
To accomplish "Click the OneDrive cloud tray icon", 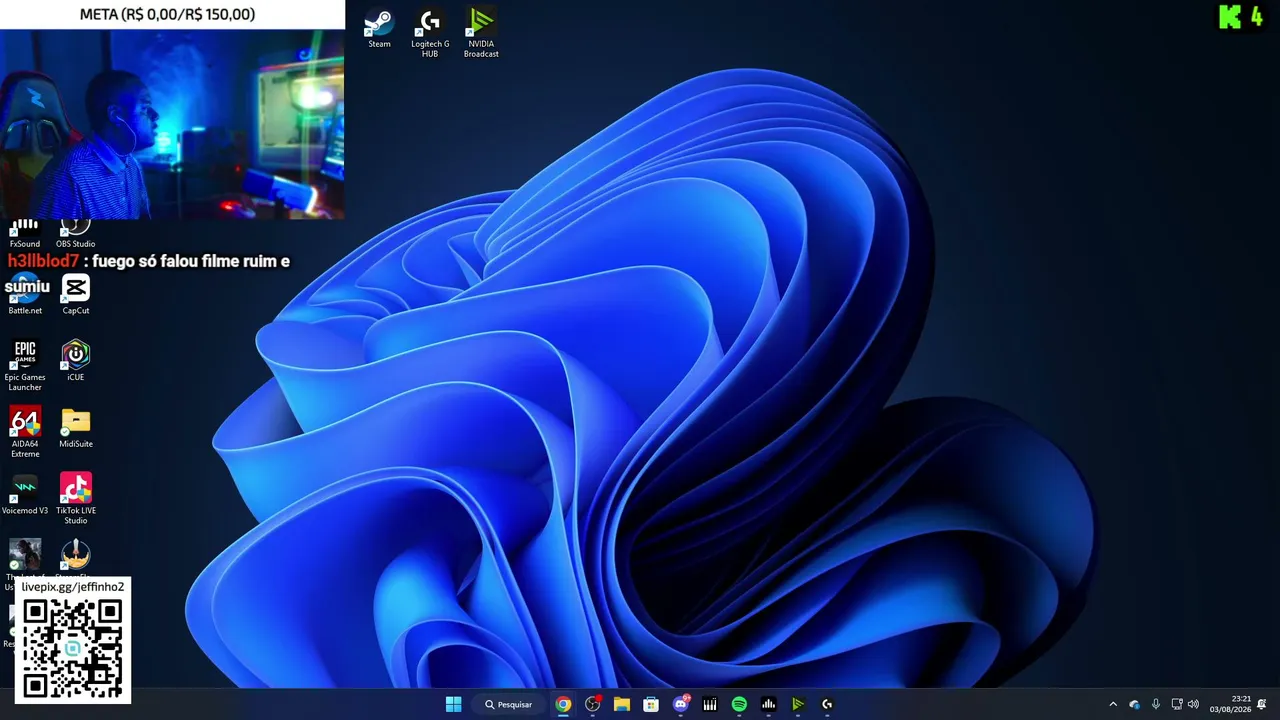I will tap(1134, 704).
